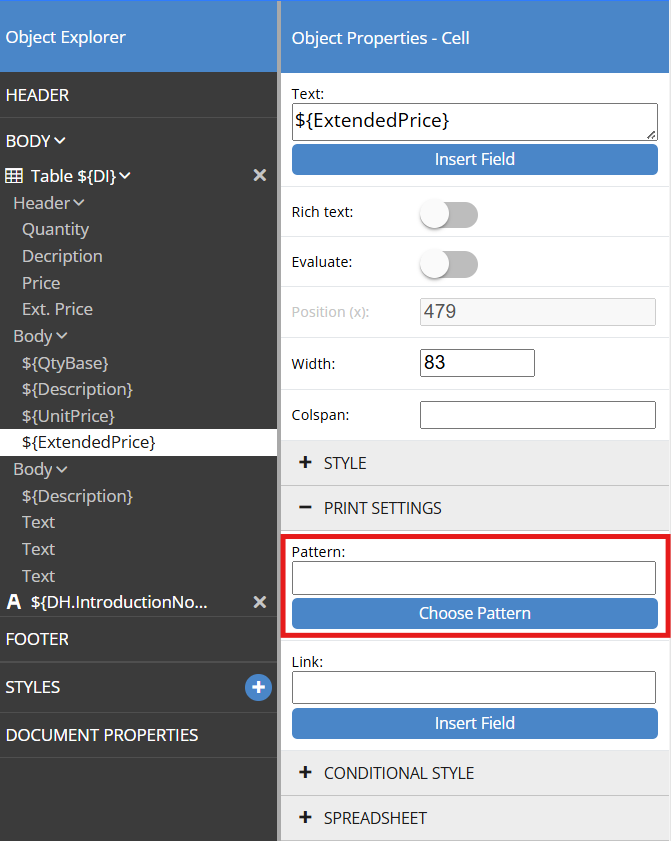Remove Table ${DI} with its X icon

pos(260,176)
